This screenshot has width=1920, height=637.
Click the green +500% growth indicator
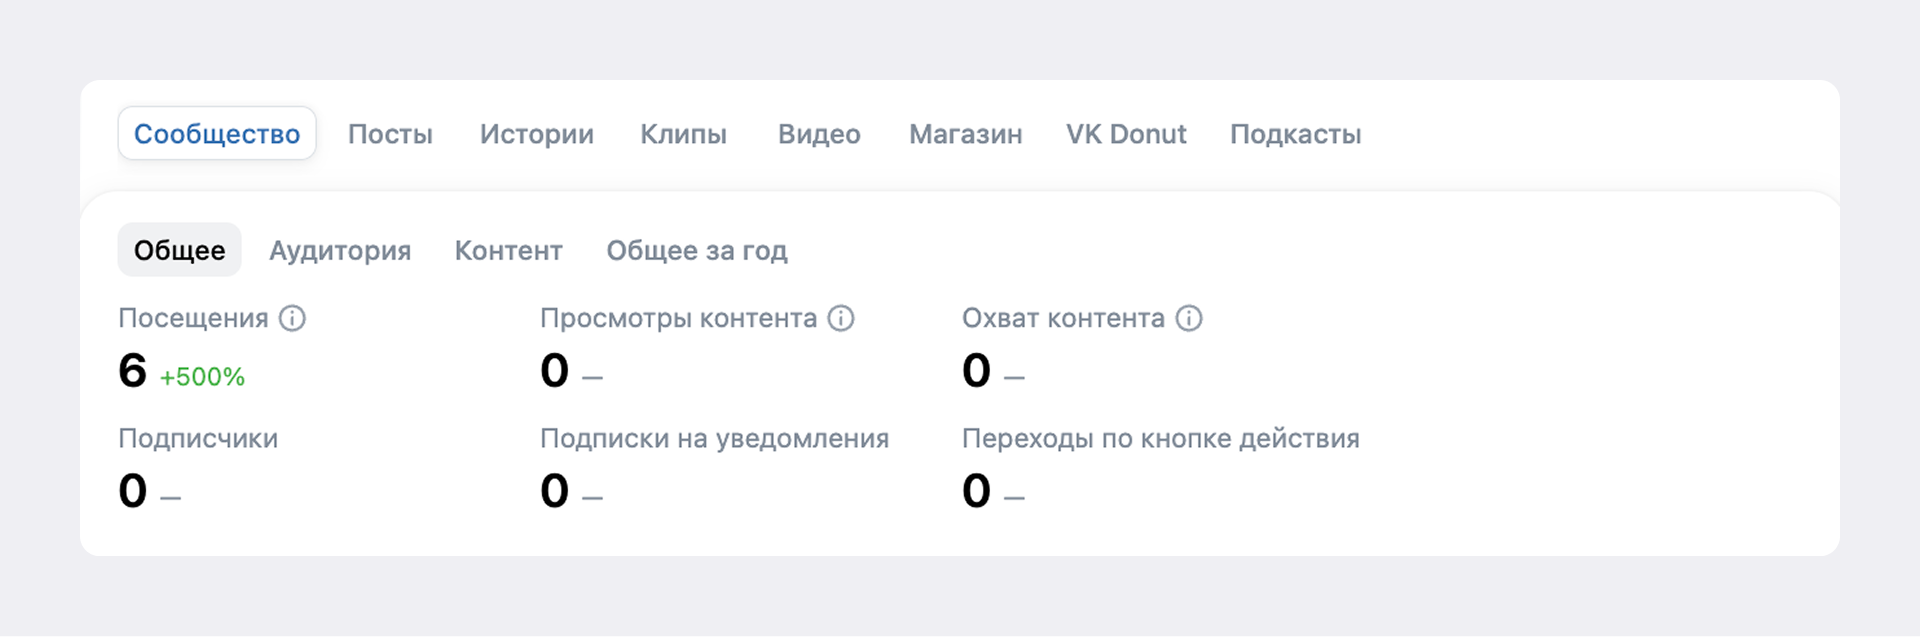click(202, 377)
